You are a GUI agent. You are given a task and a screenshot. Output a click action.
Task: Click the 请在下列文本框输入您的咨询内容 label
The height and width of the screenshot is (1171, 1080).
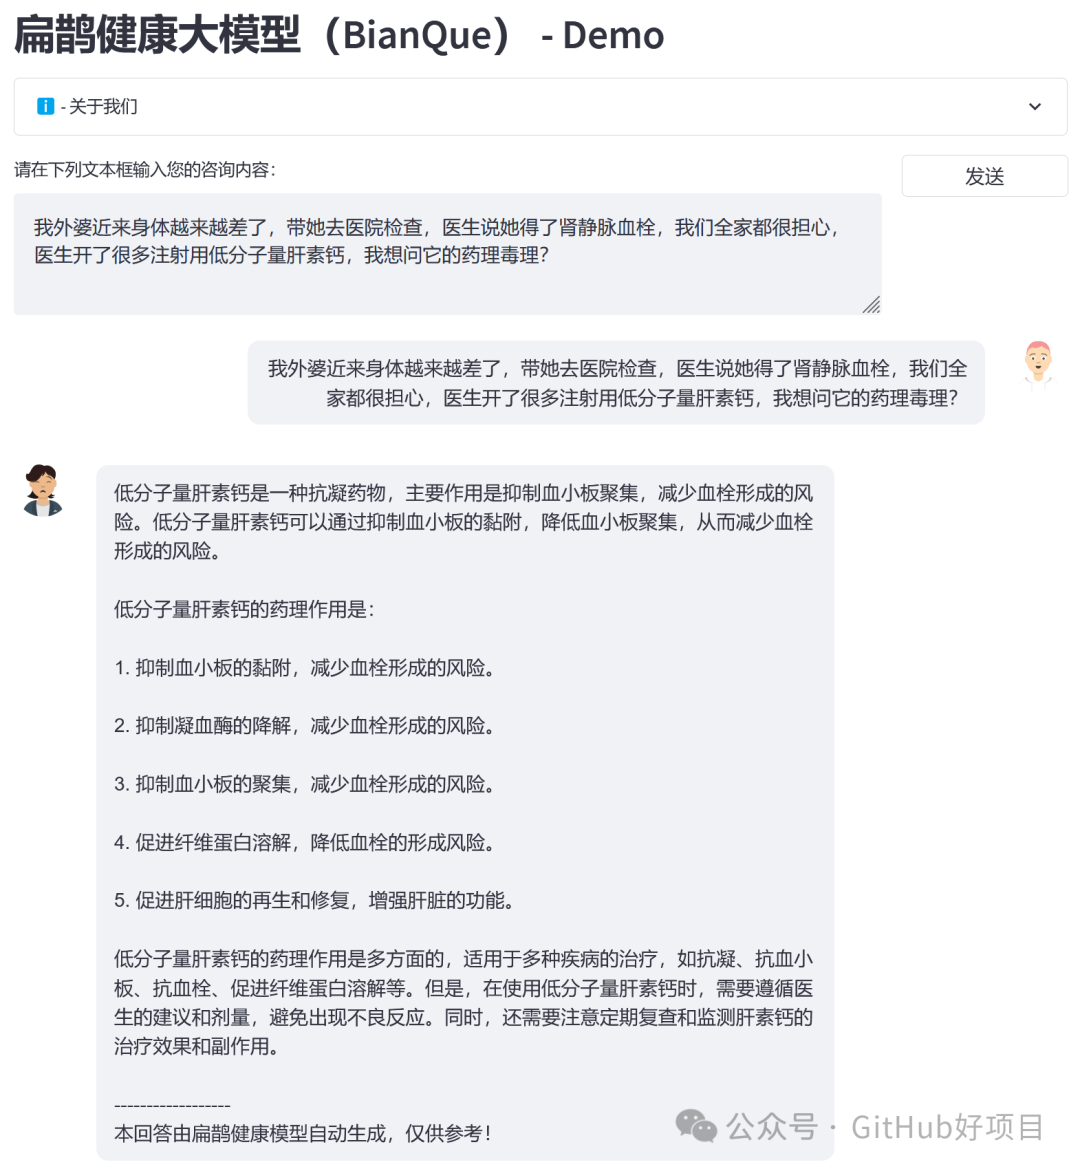point(145,170)
